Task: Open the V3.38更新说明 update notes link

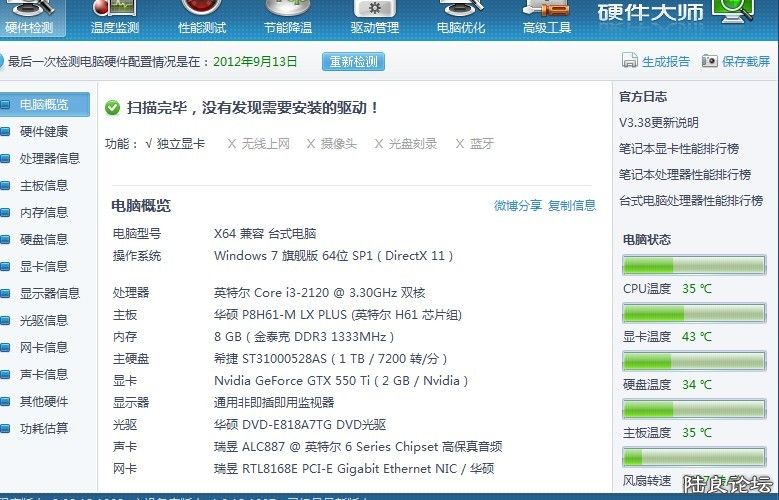Action: 659,123
